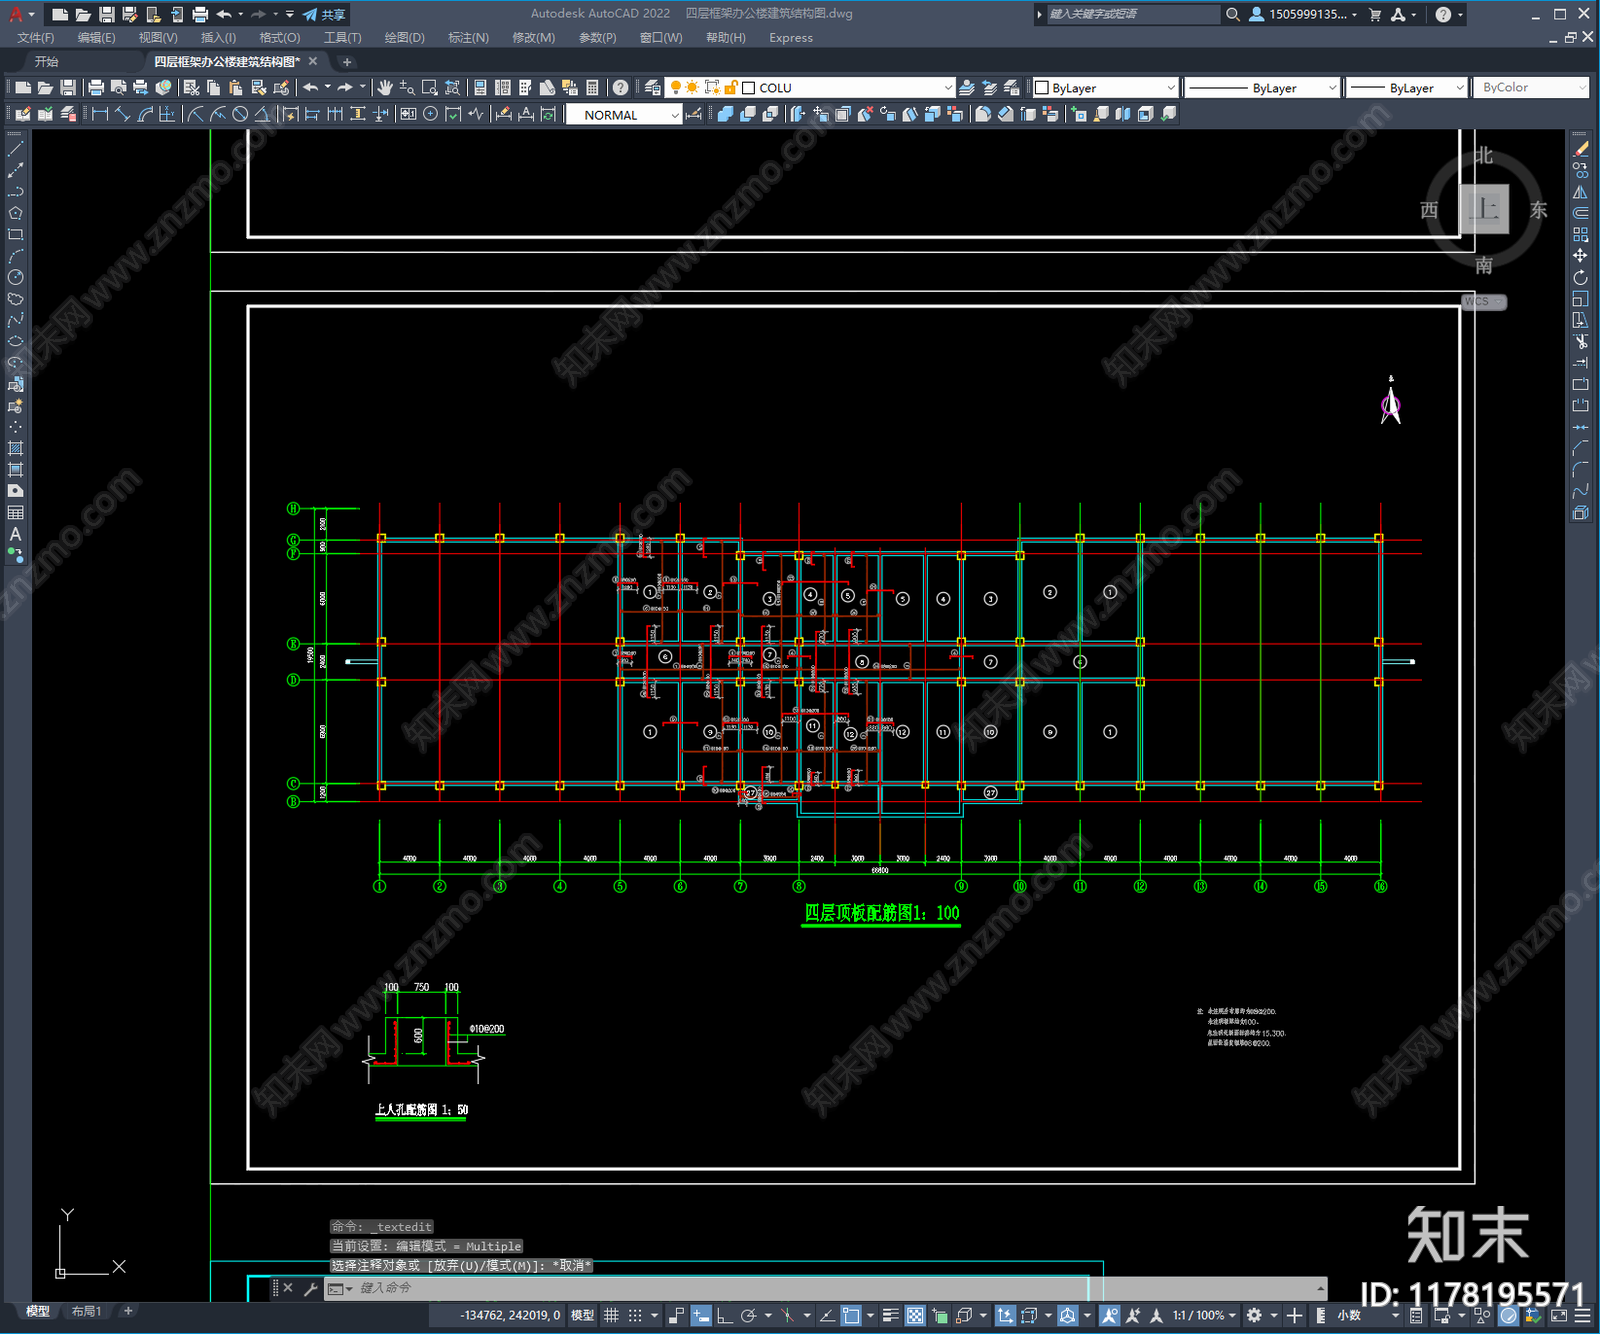Select the Polygon tool in draw toolbar
This screenshot has height=1334, width=1600.
coord(15,213)
